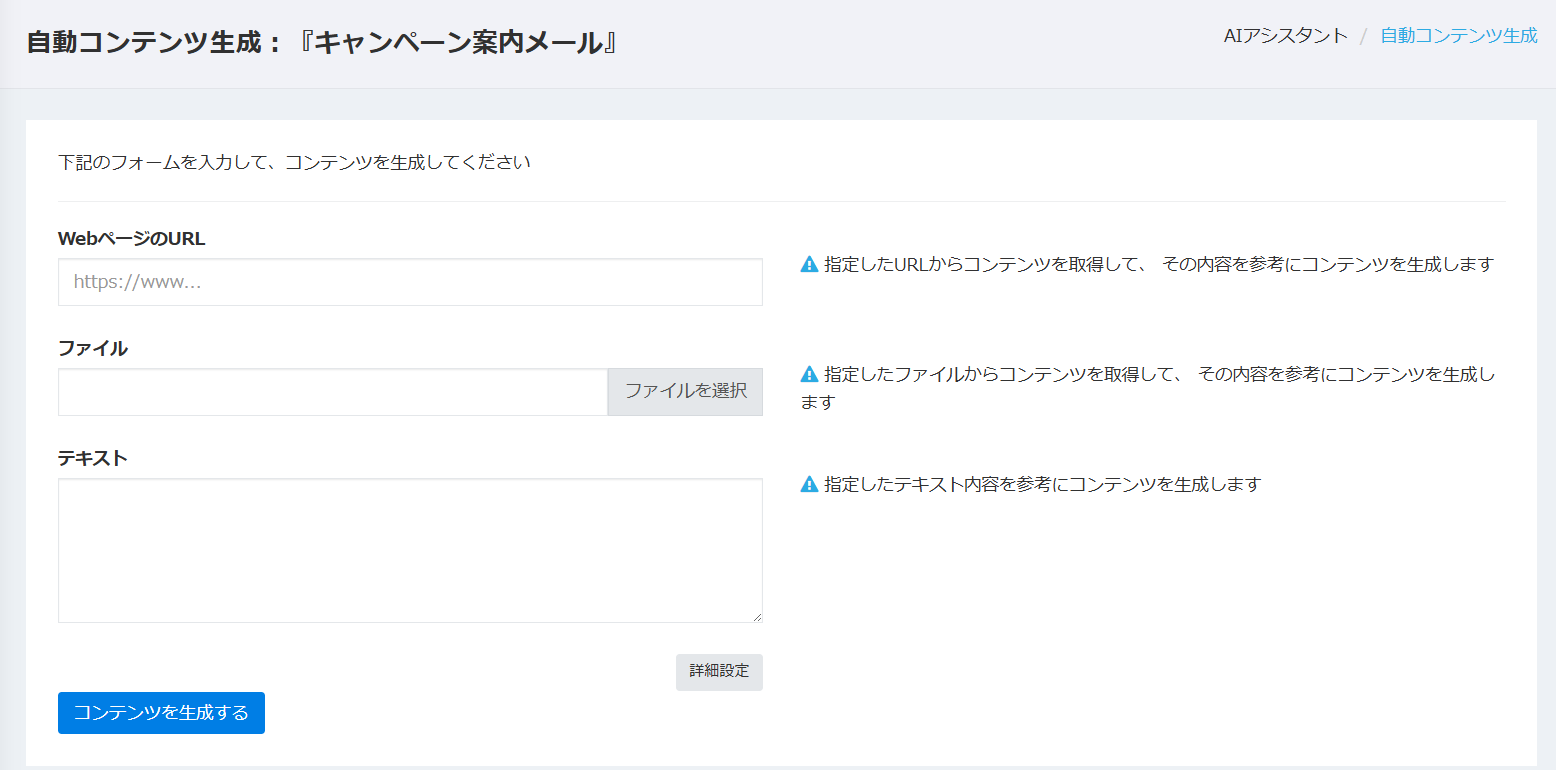The height and width of the screenshot is (770, 1556).
Task: Select the 自動コンテンツ生成 breadcrumb item
Action: (x=1458, y=36)
